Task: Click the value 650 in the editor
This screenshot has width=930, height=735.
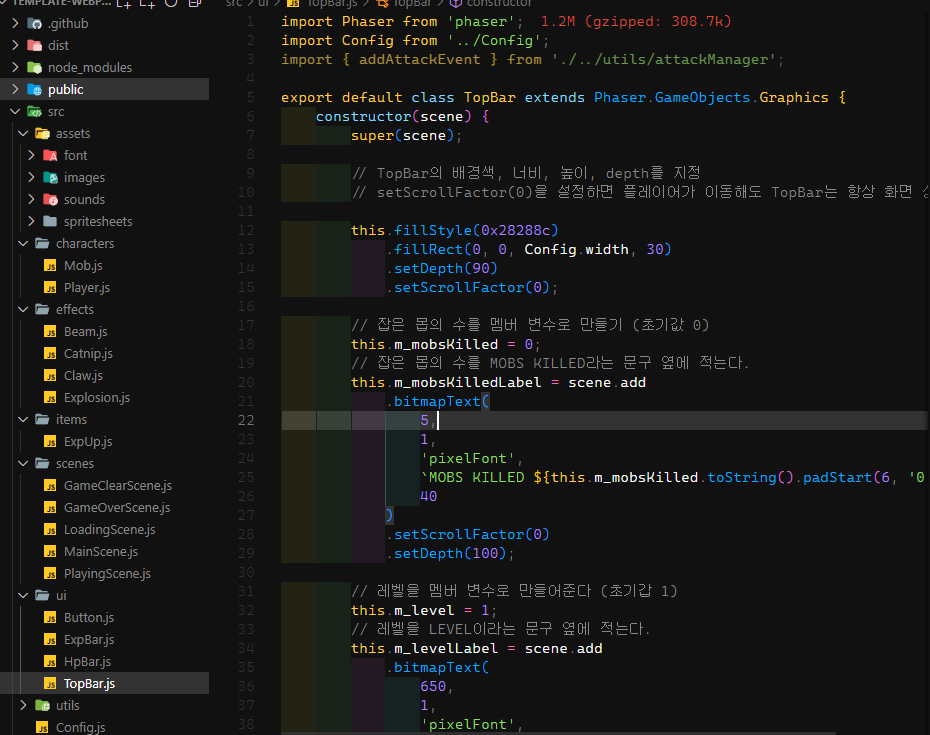Action: coord(433,686)
